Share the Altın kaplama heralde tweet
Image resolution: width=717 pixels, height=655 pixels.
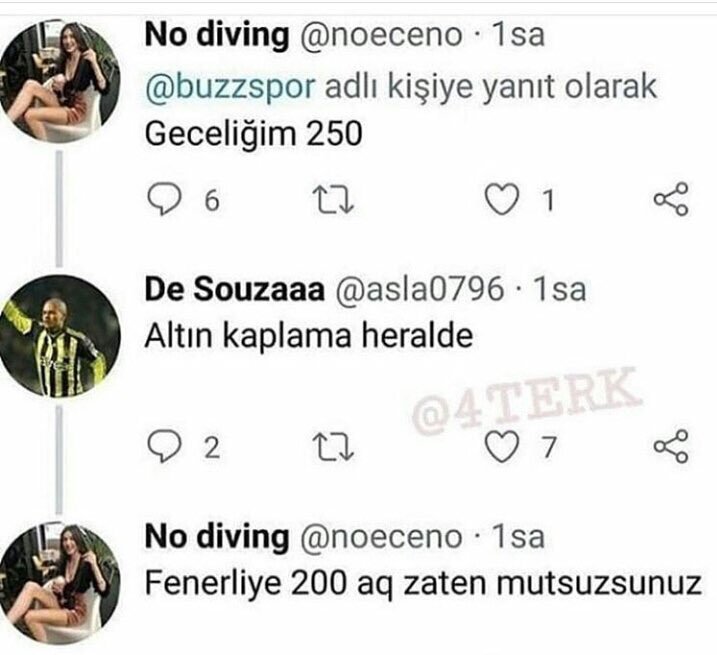pos(670,446)
